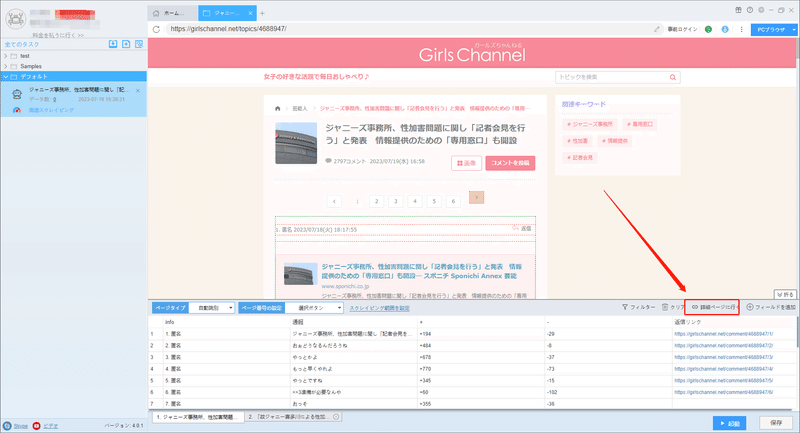Viewport: 800px width, 433px height.
Task: Click 全てのタスク header
Action: 22,44
